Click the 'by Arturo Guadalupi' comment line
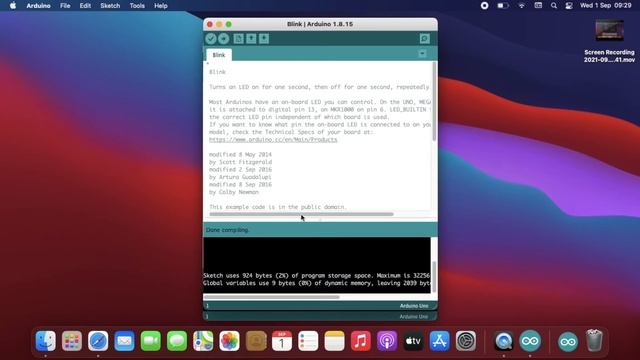Viewport: 640px width, 360px height. (240, 177)
